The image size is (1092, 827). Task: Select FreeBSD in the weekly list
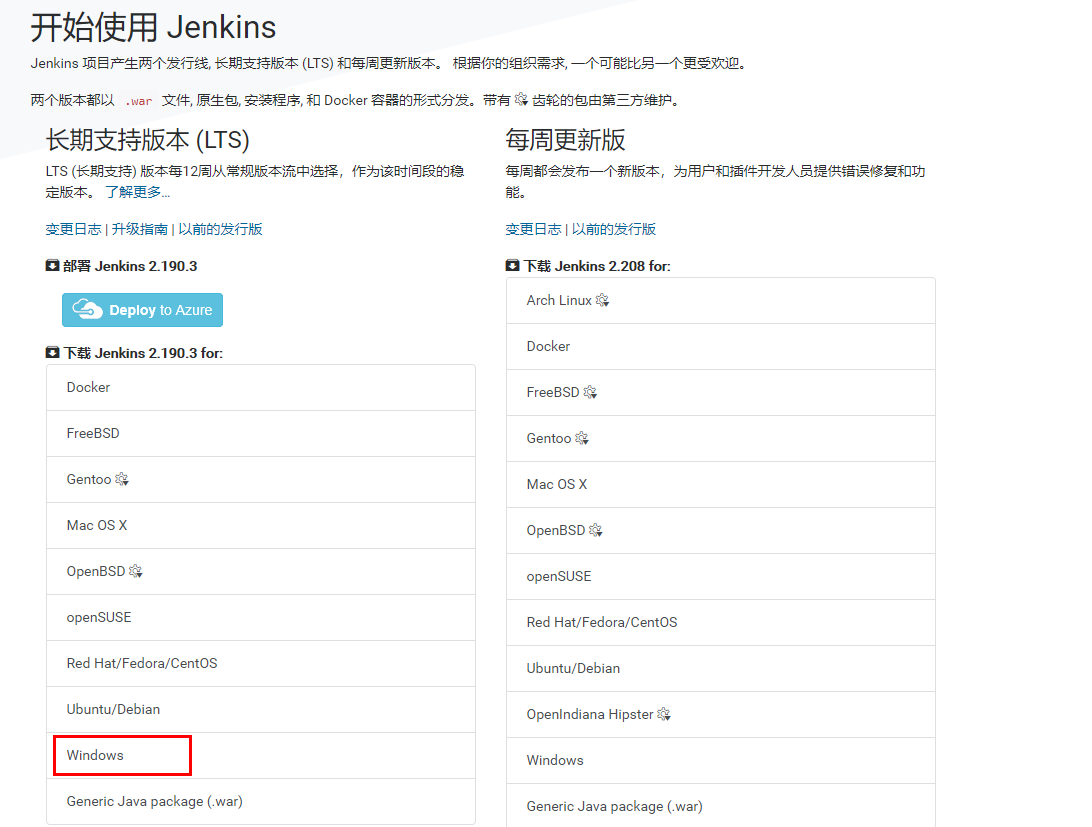(721, 392)
